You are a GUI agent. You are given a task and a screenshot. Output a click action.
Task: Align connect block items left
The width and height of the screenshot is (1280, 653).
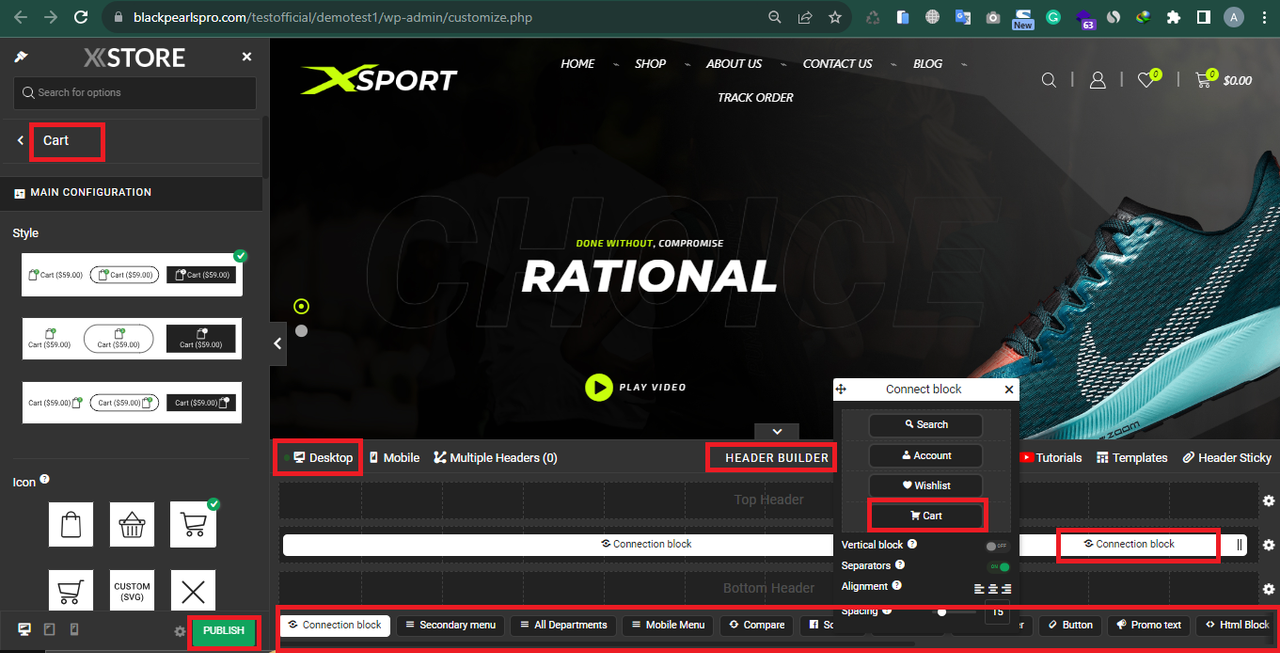pos(979,588)
